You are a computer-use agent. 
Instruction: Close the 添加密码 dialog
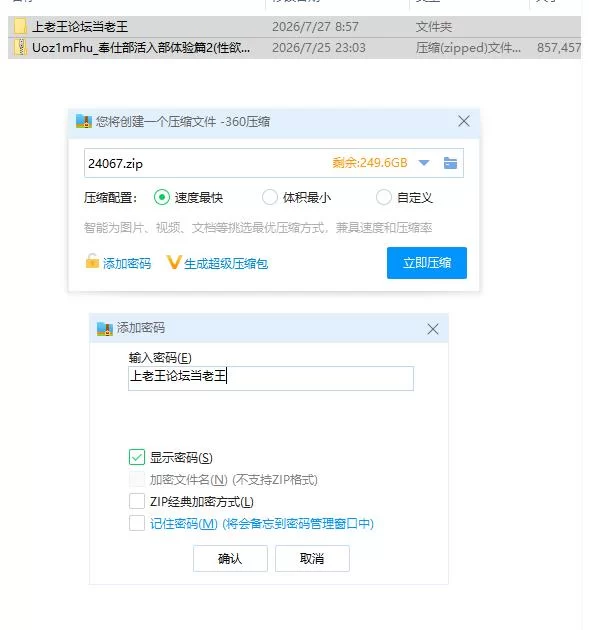[x=433, y=329]
